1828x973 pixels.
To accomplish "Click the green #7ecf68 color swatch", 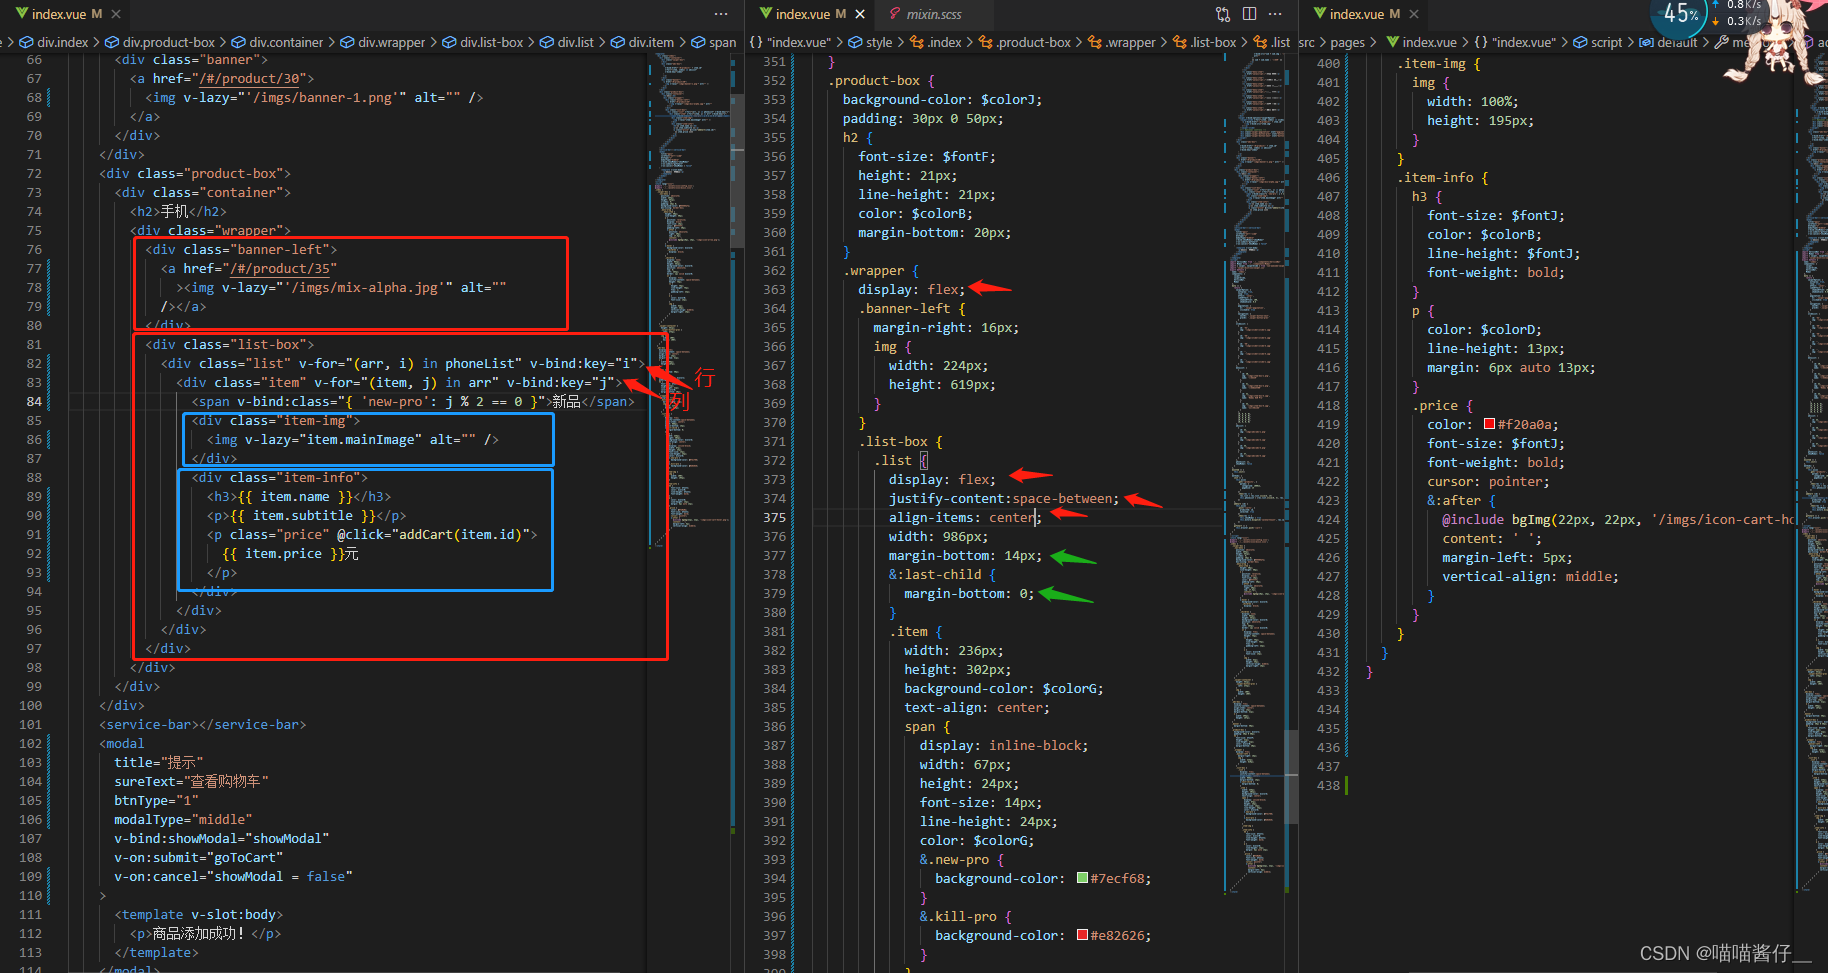I will (x=1082, y=878).
